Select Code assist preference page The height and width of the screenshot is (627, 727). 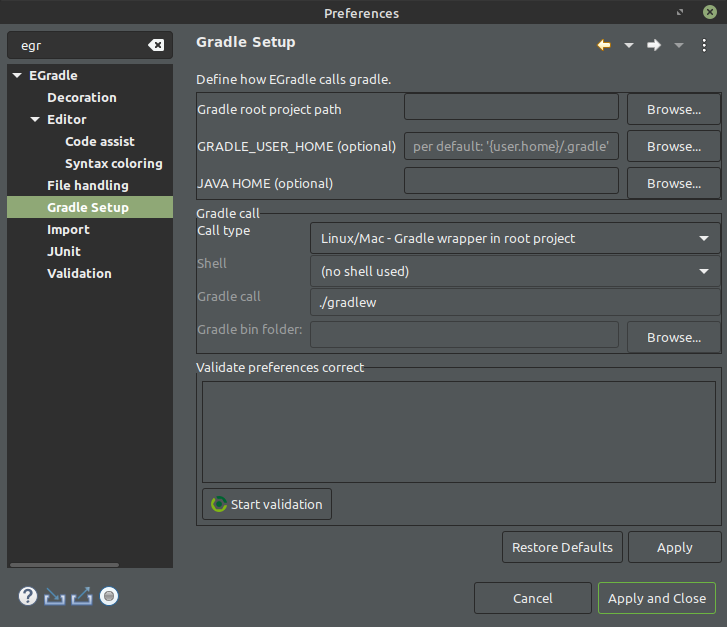100,141
